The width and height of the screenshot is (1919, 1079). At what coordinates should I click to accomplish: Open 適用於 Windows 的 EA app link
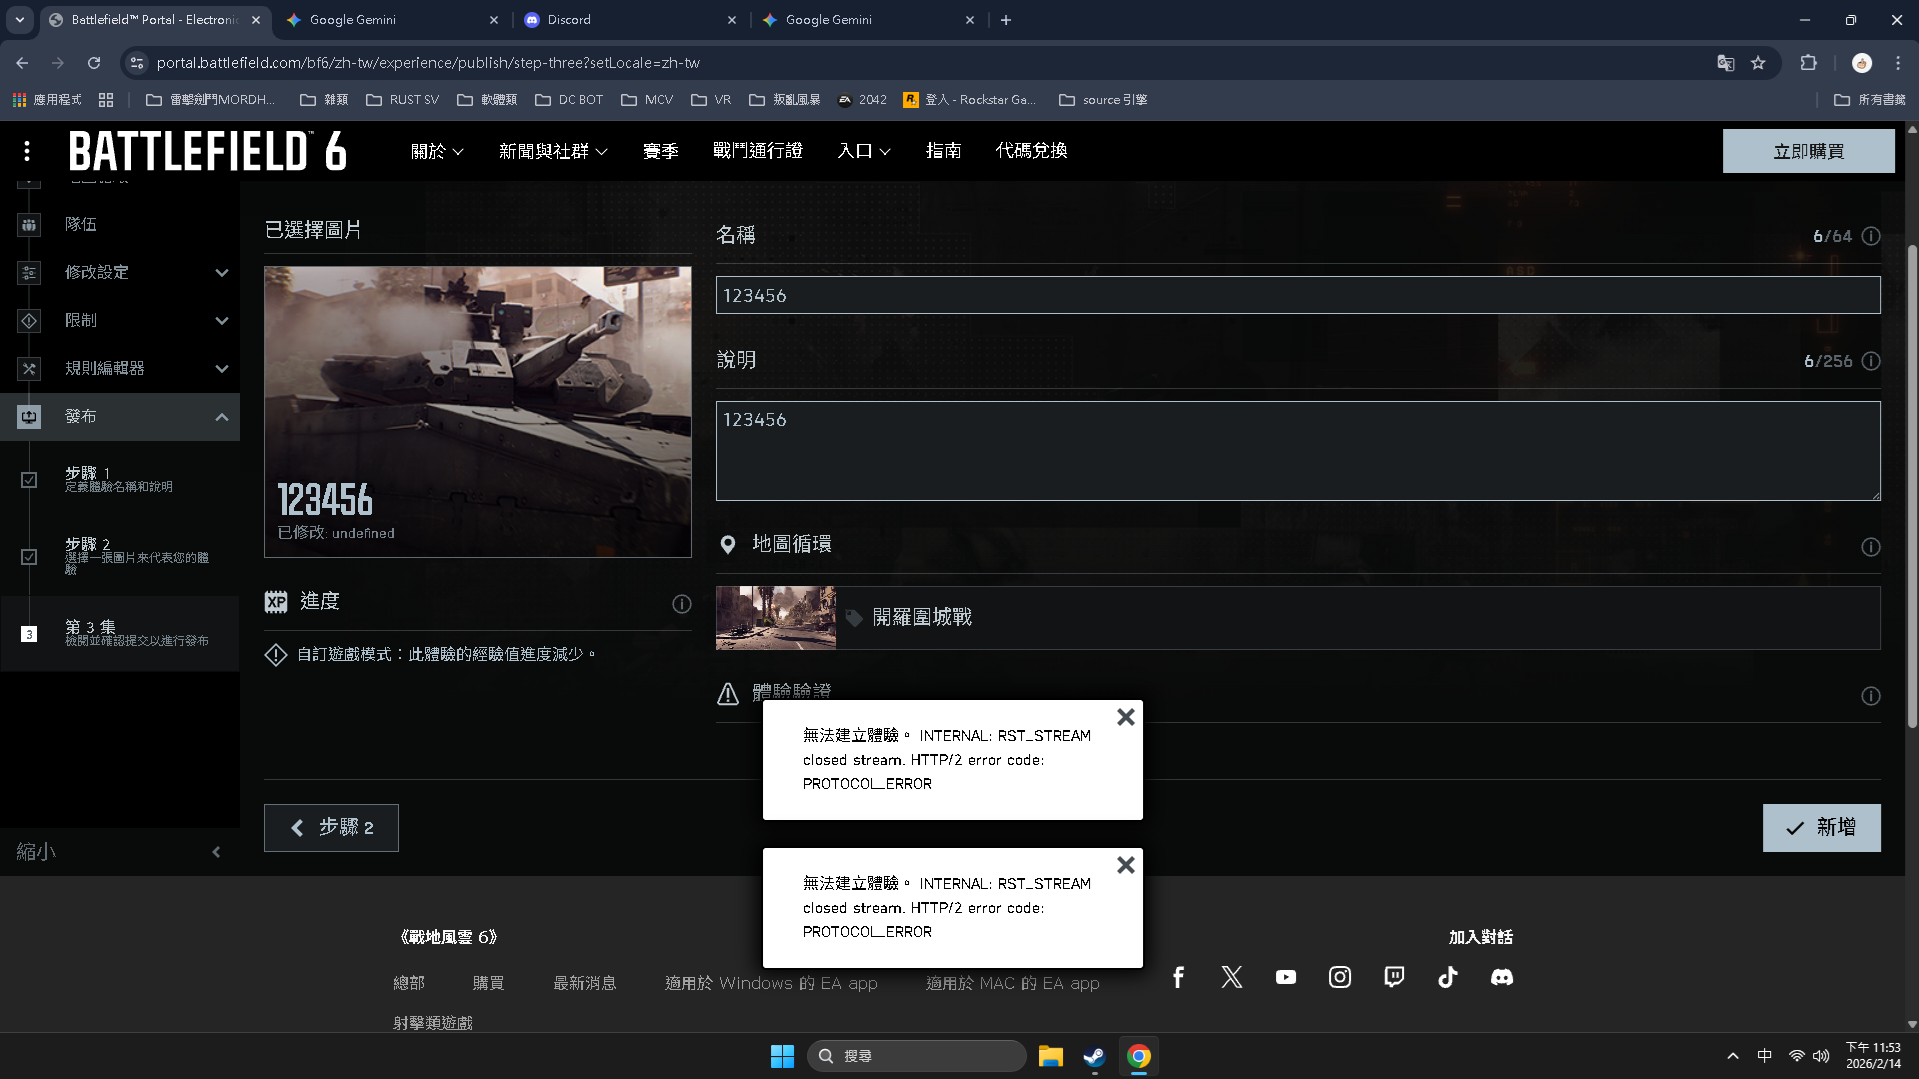tap(771, 983)
